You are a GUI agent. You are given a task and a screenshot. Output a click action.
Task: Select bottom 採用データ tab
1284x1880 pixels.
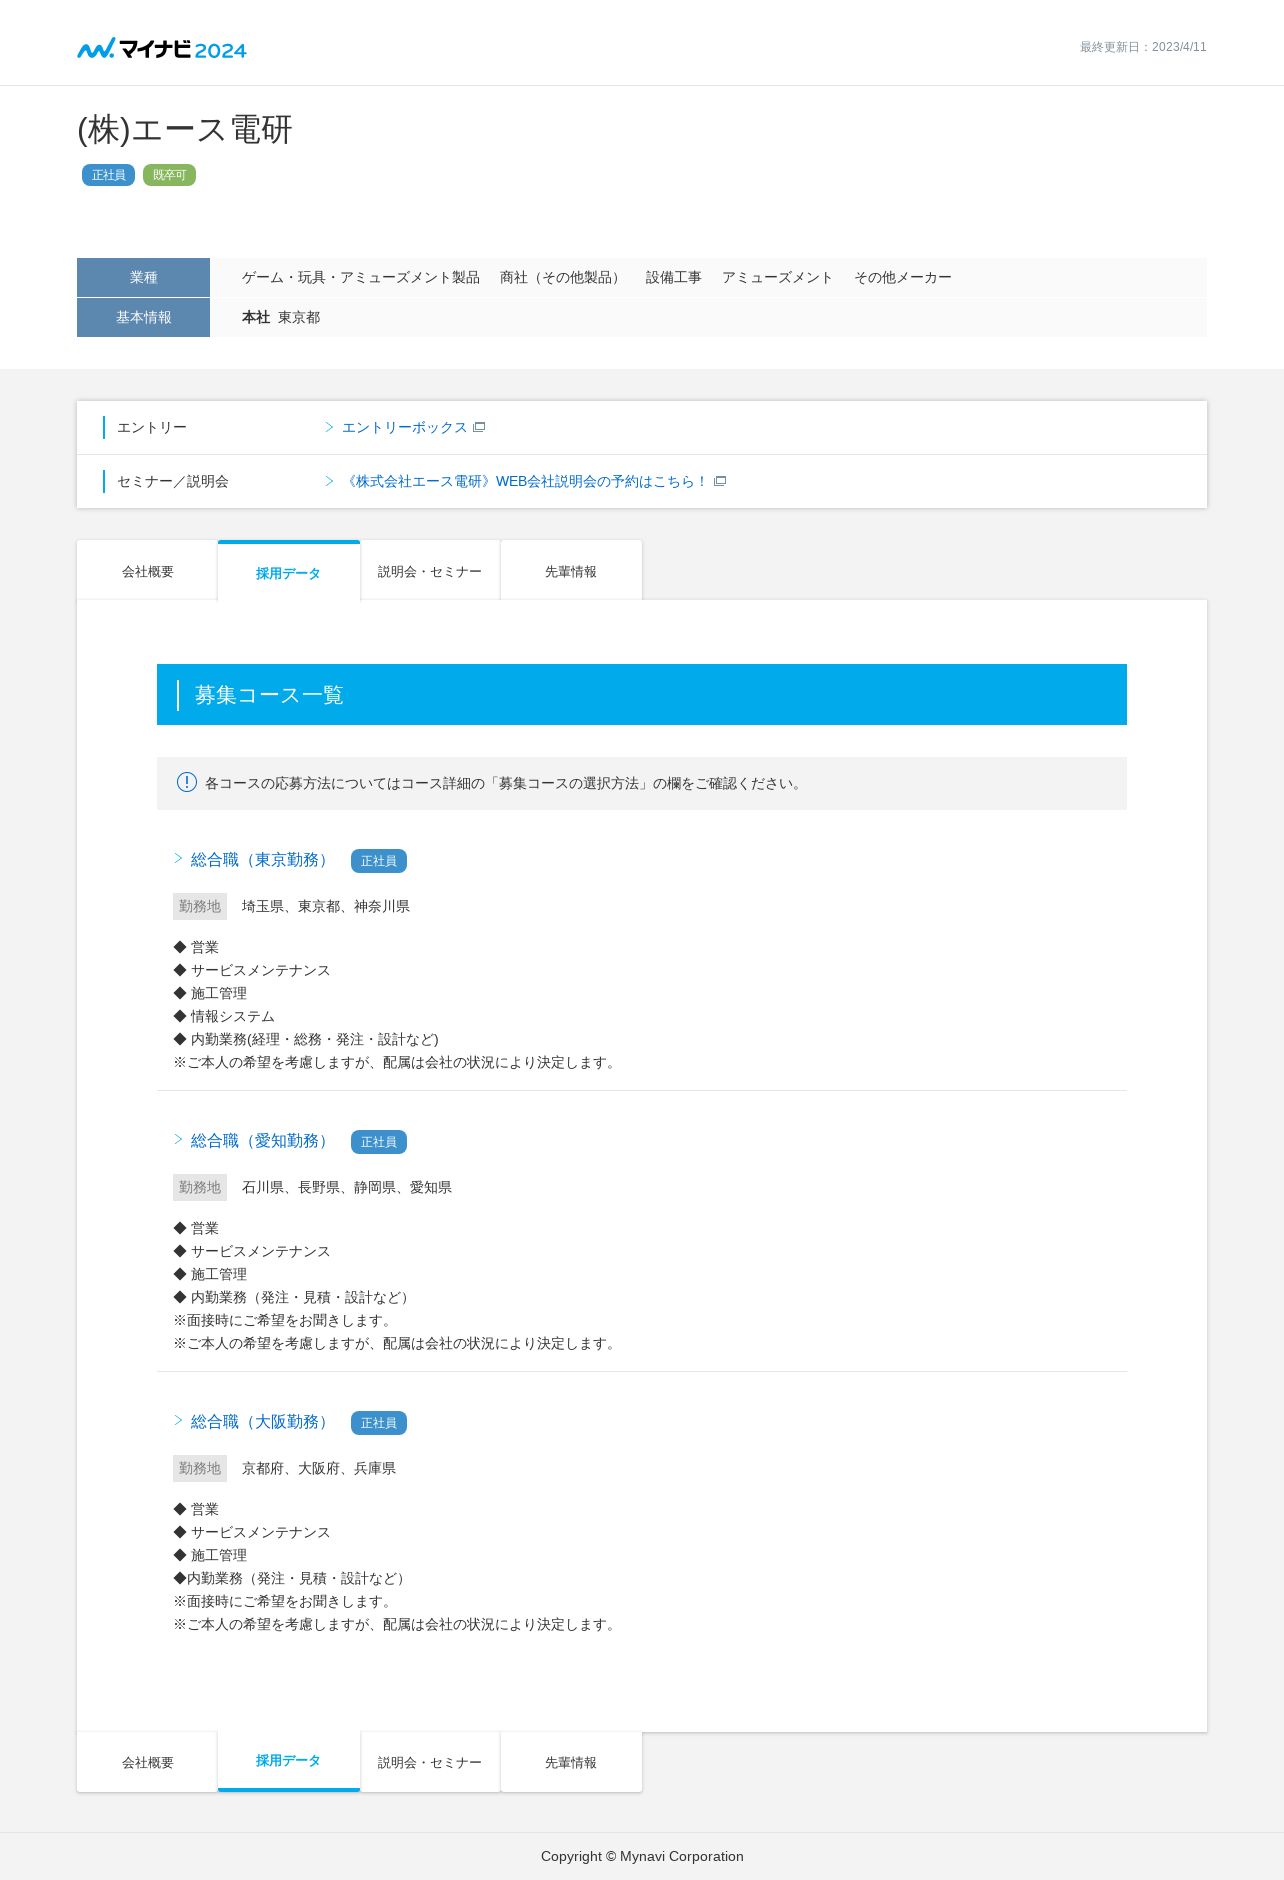(288, 1761)
